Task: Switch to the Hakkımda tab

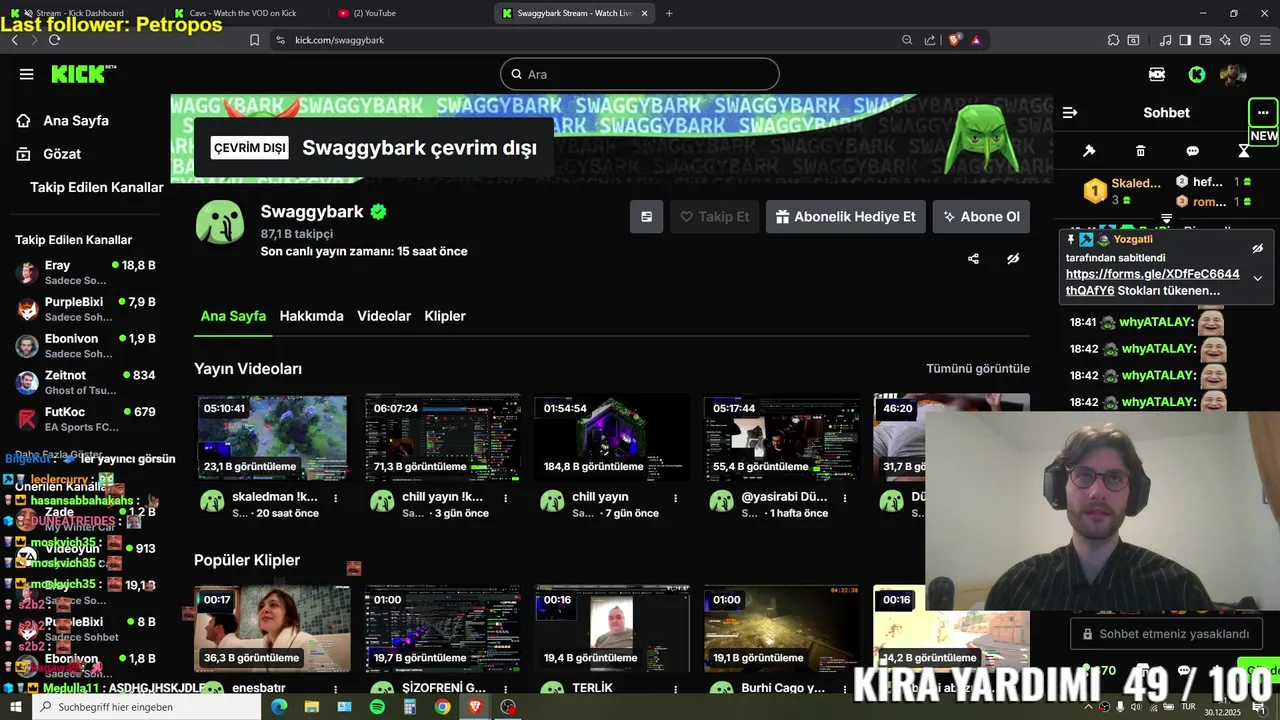Action: click(x=311, y=316)
